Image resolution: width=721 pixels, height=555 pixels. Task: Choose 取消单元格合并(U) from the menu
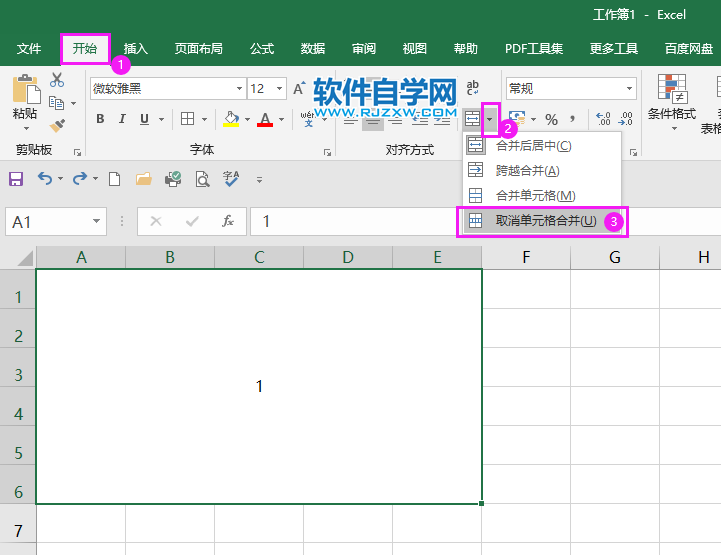[x=542, y=221]
